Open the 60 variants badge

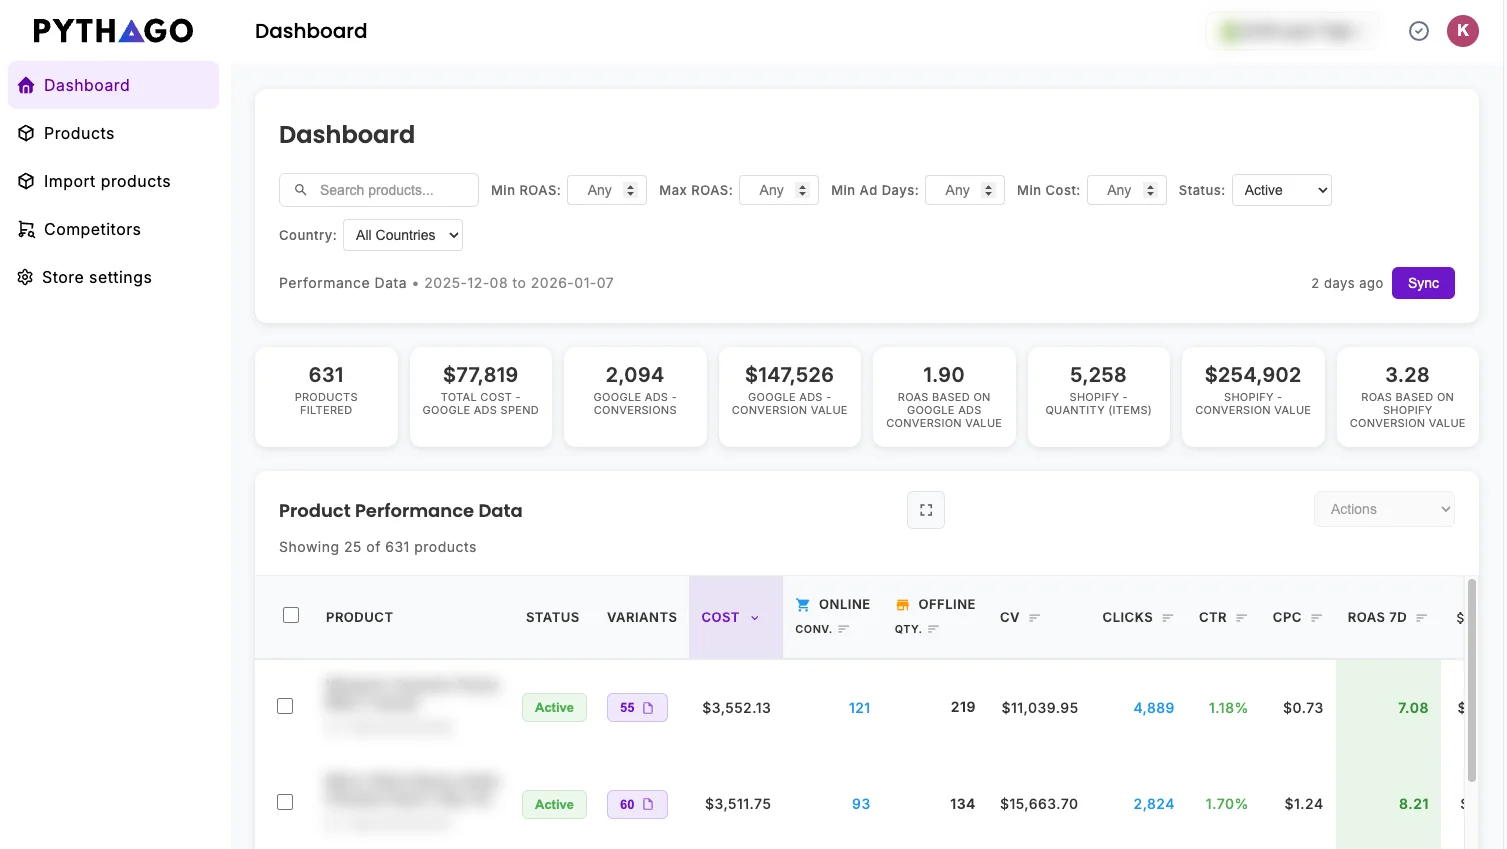pos(637,804)
